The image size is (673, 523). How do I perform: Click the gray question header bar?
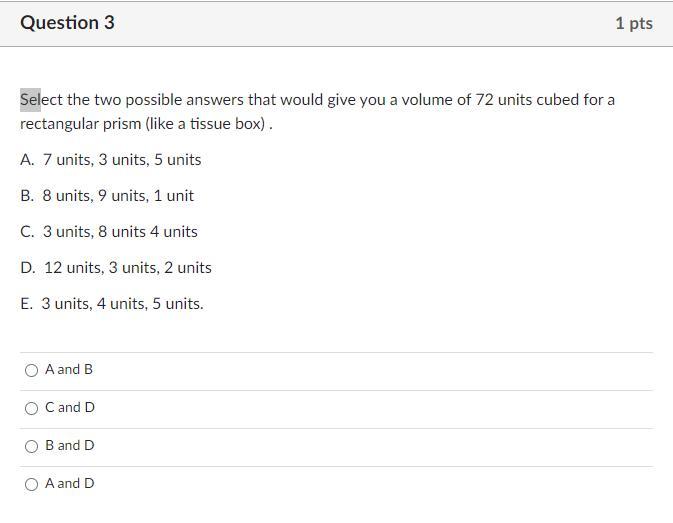[336, 24]
